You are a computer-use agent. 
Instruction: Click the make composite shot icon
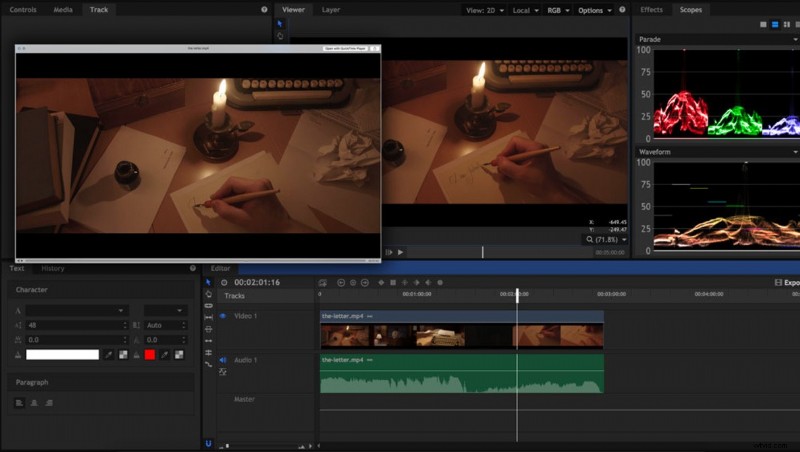click(x=322, y=283)
